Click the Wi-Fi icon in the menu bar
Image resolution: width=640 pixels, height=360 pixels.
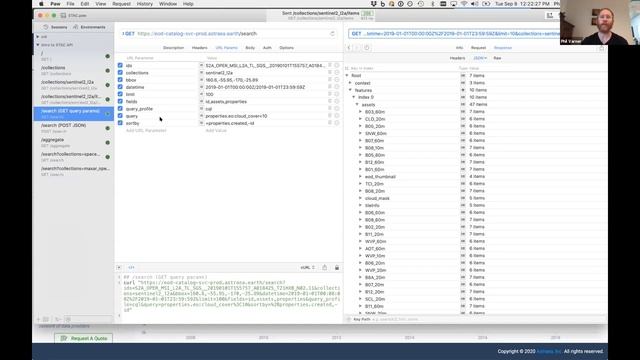[464, 4]
